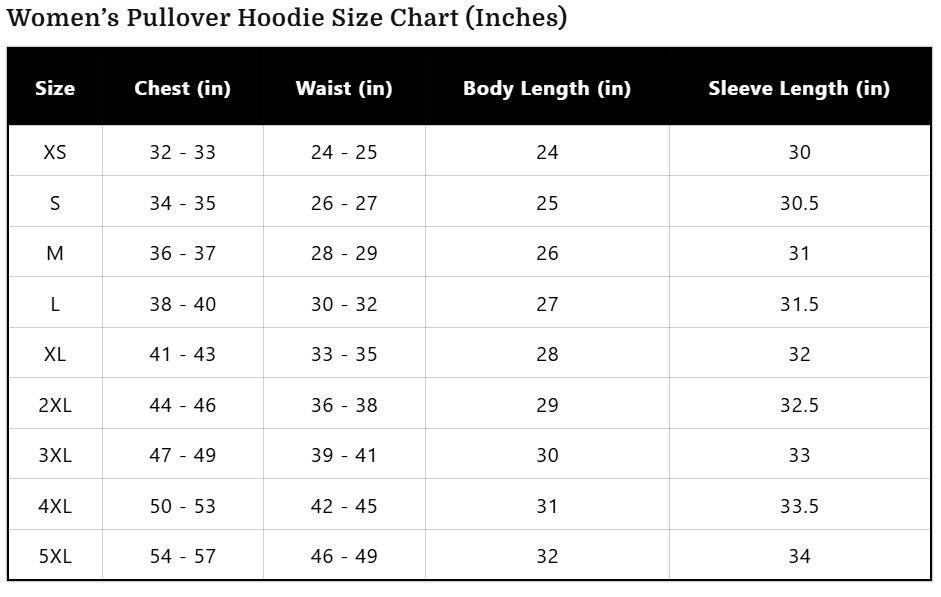Click the body length value 29
This screenshot has height=597, width=941.
pos(547,405)
